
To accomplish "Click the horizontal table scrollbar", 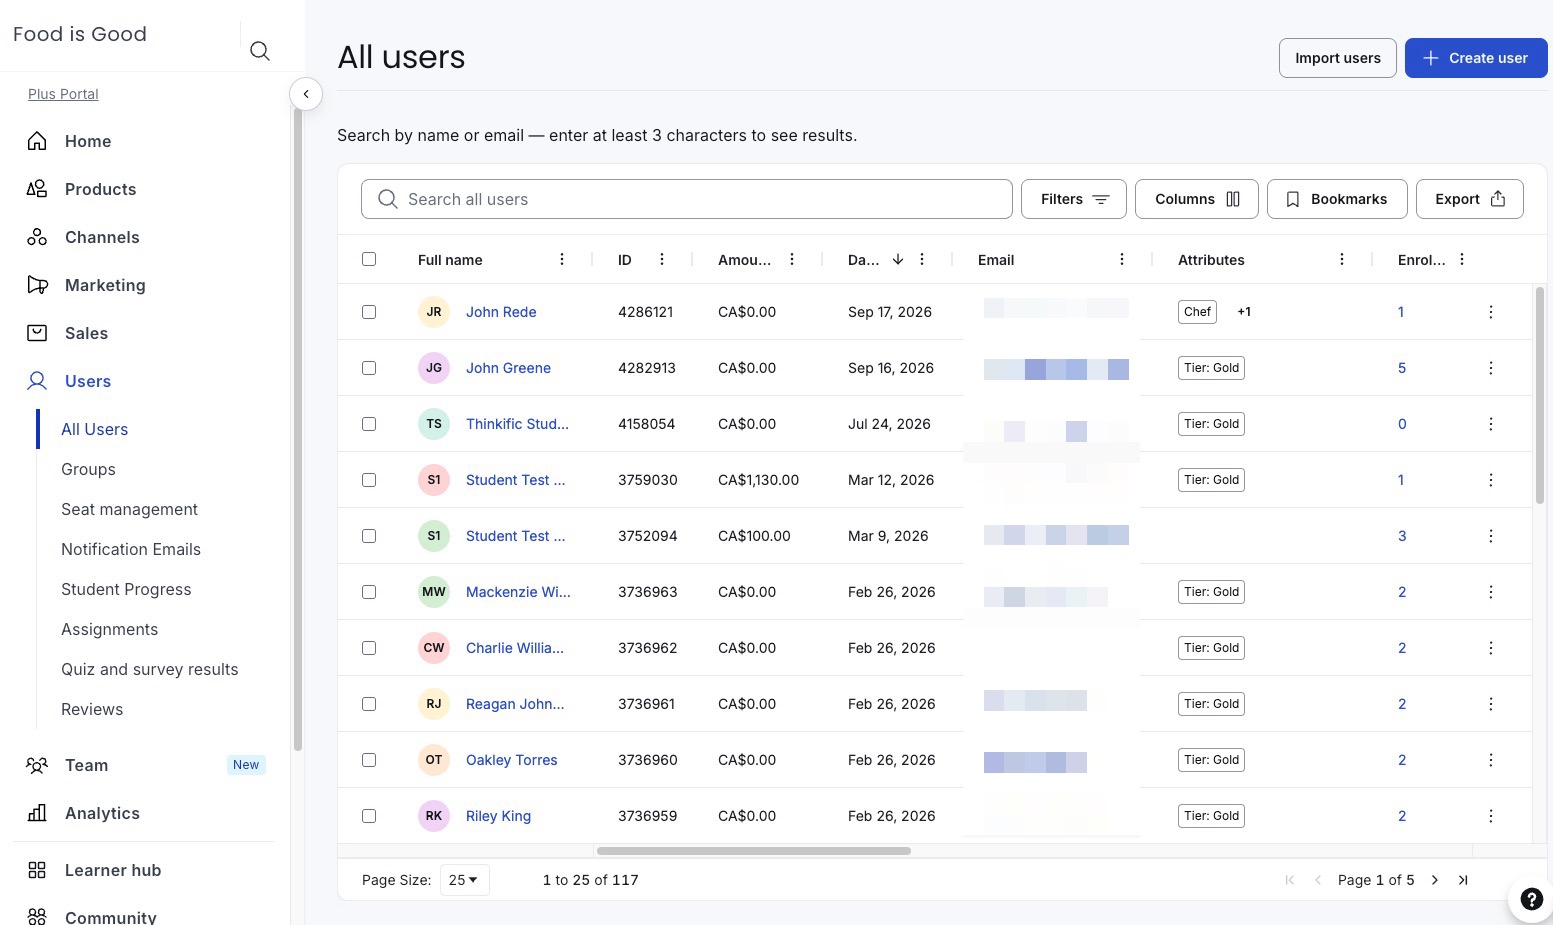I will pos(754,851).
